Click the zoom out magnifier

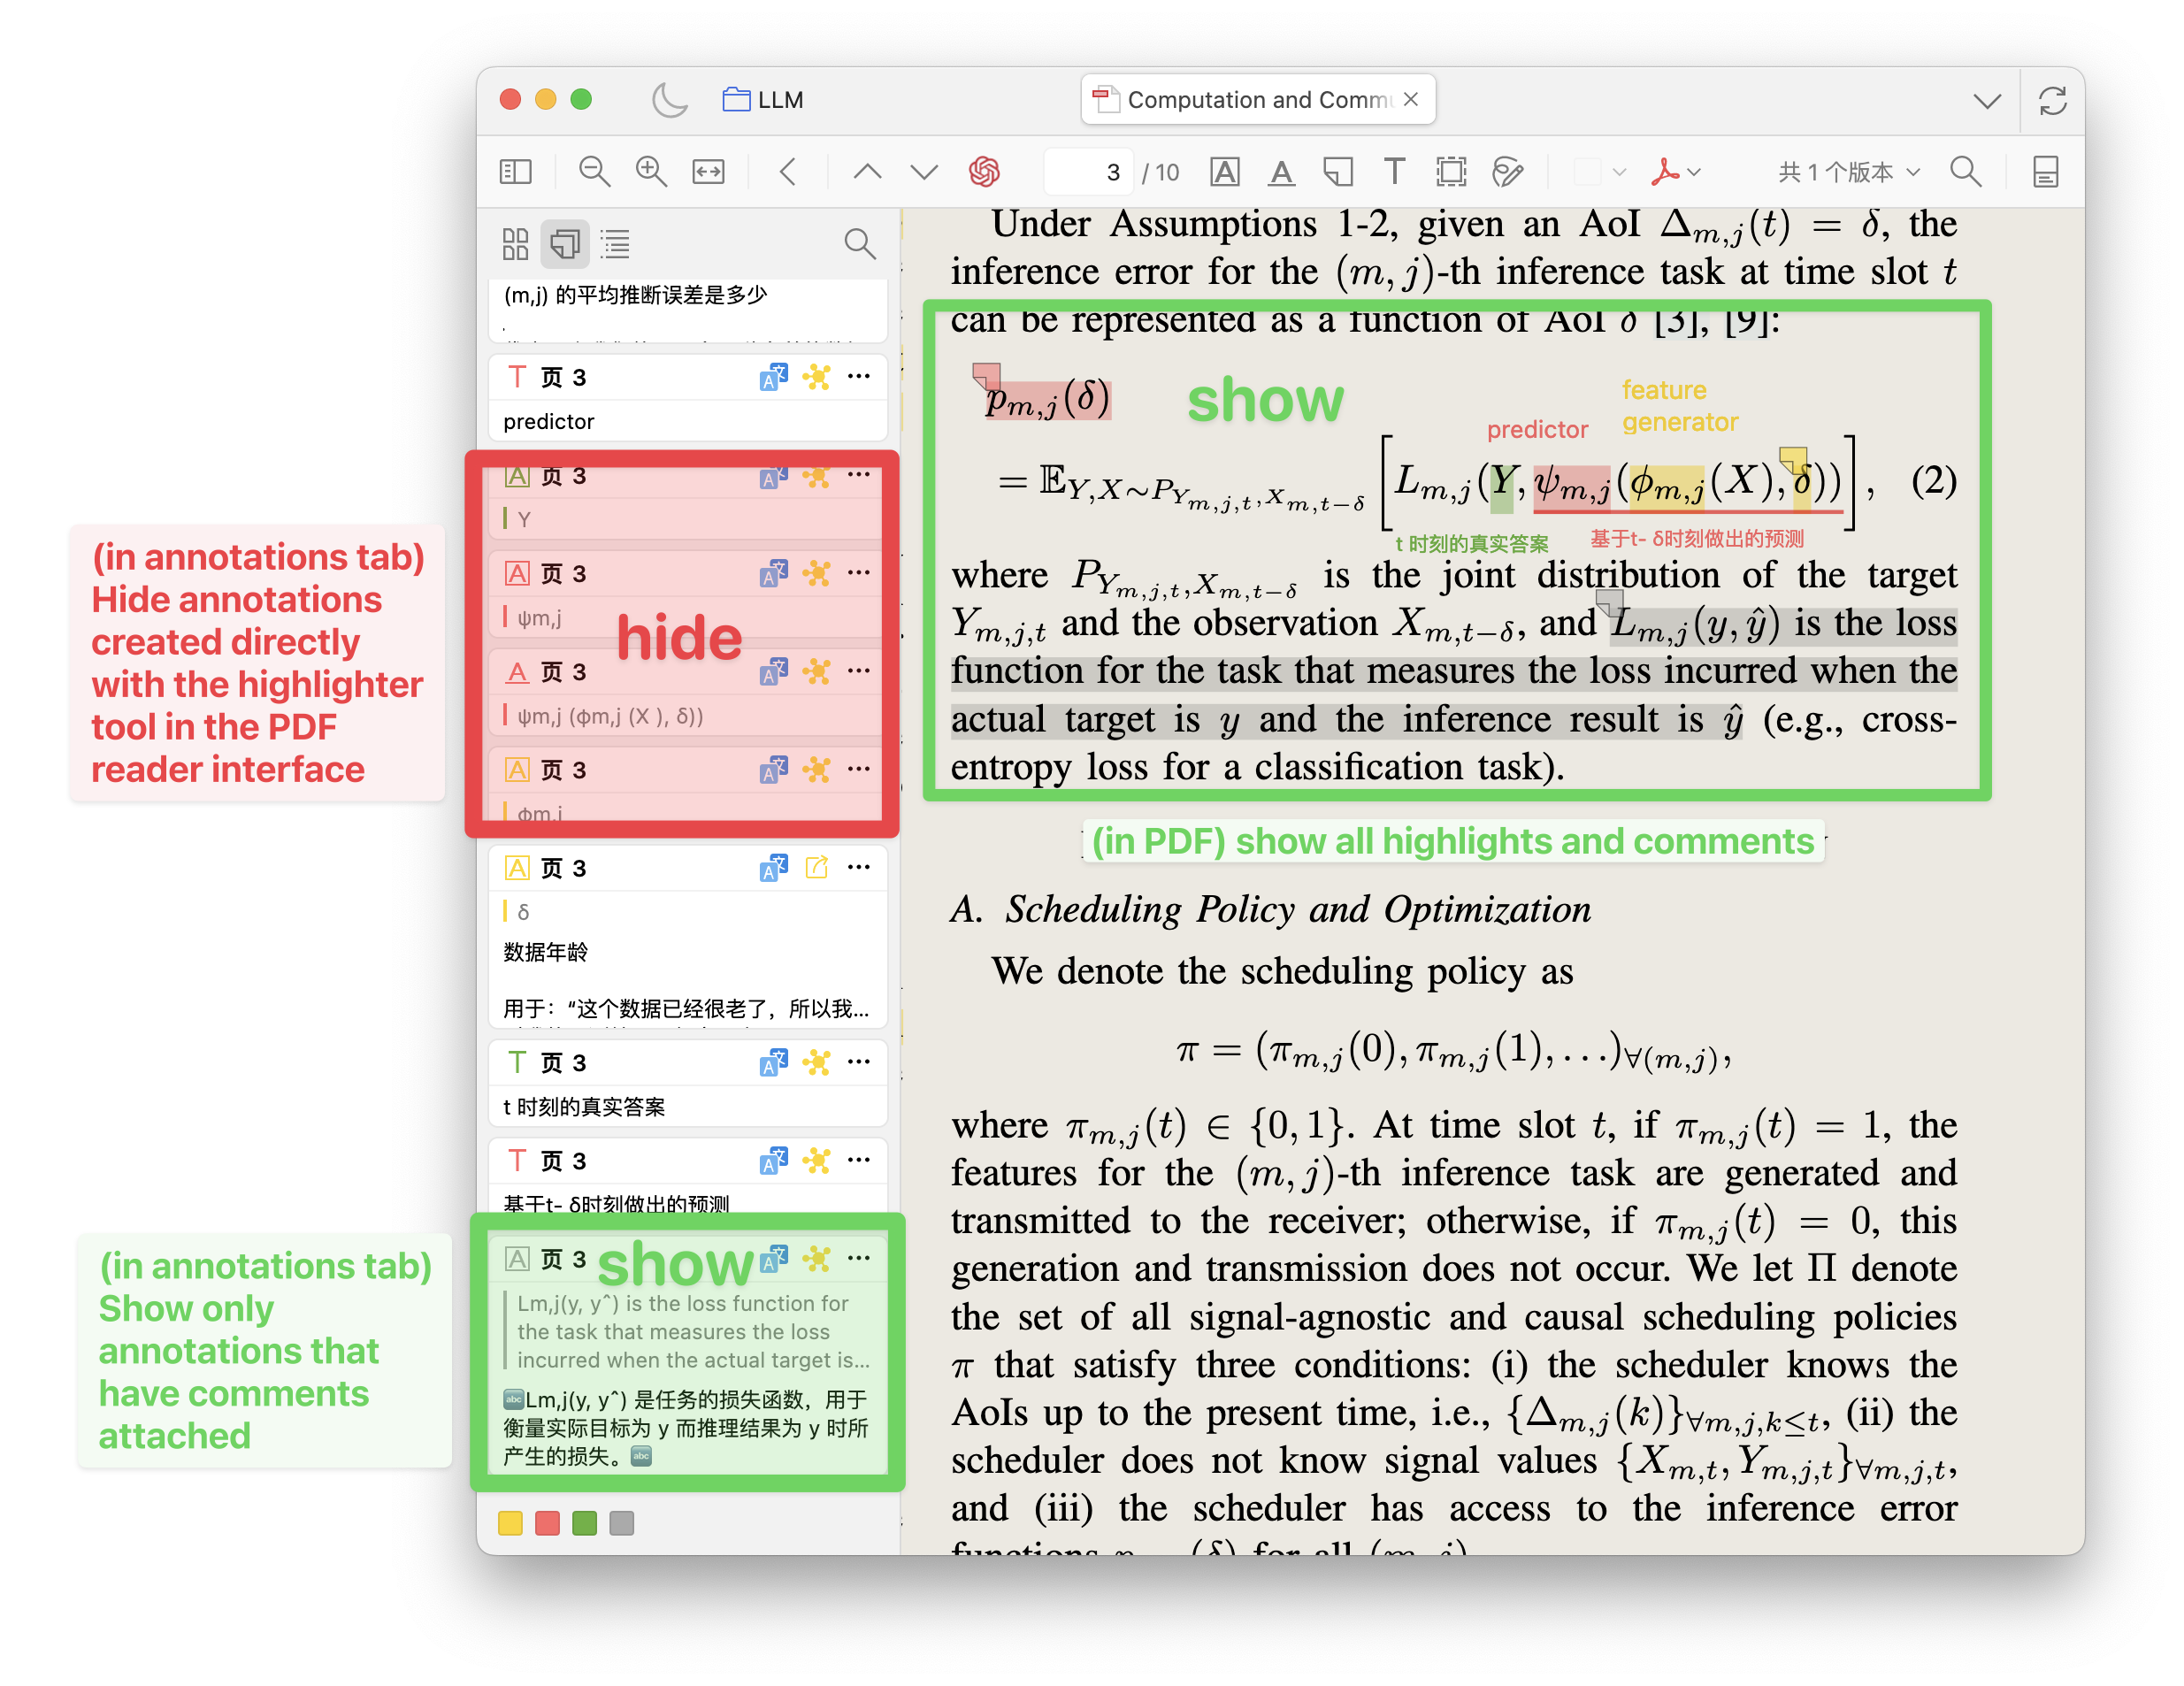pyautogui.click(x=594, y=172)
